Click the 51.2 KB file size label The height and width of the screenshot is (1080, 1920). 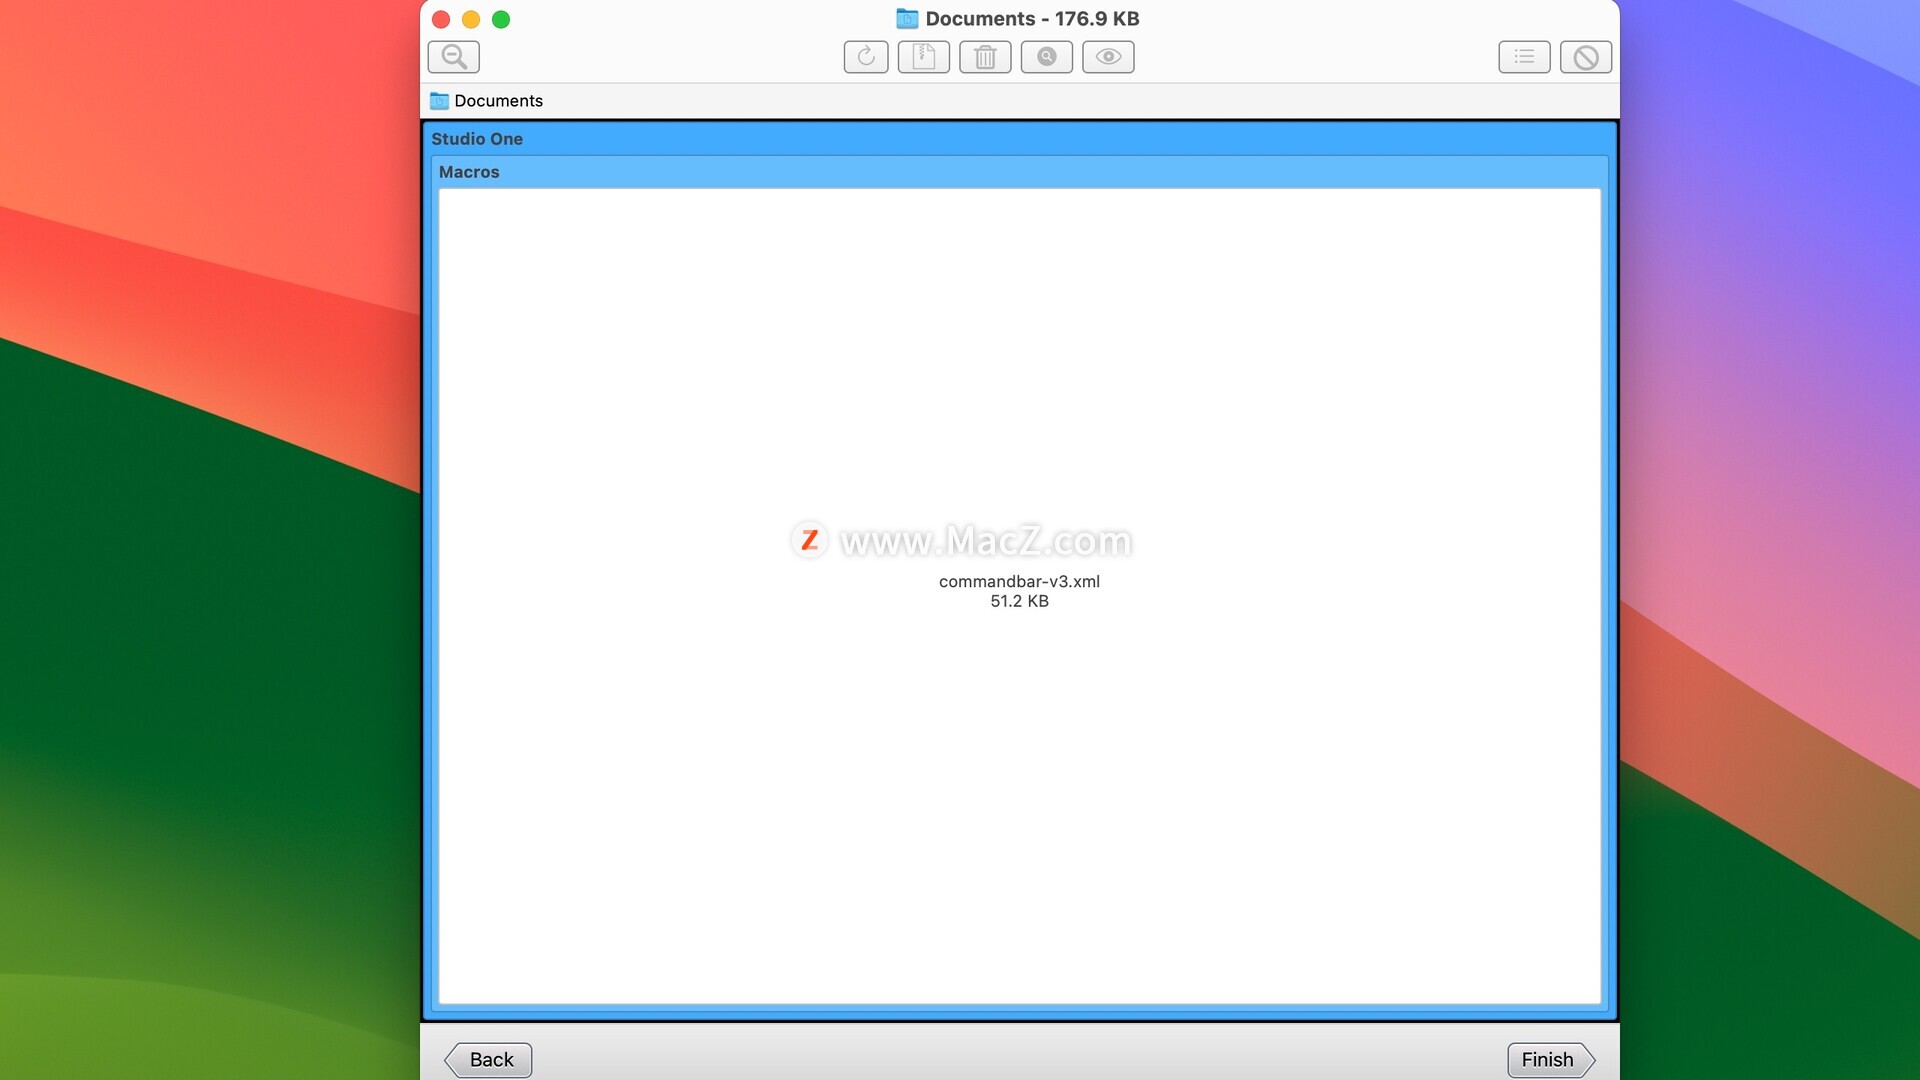1019,601
